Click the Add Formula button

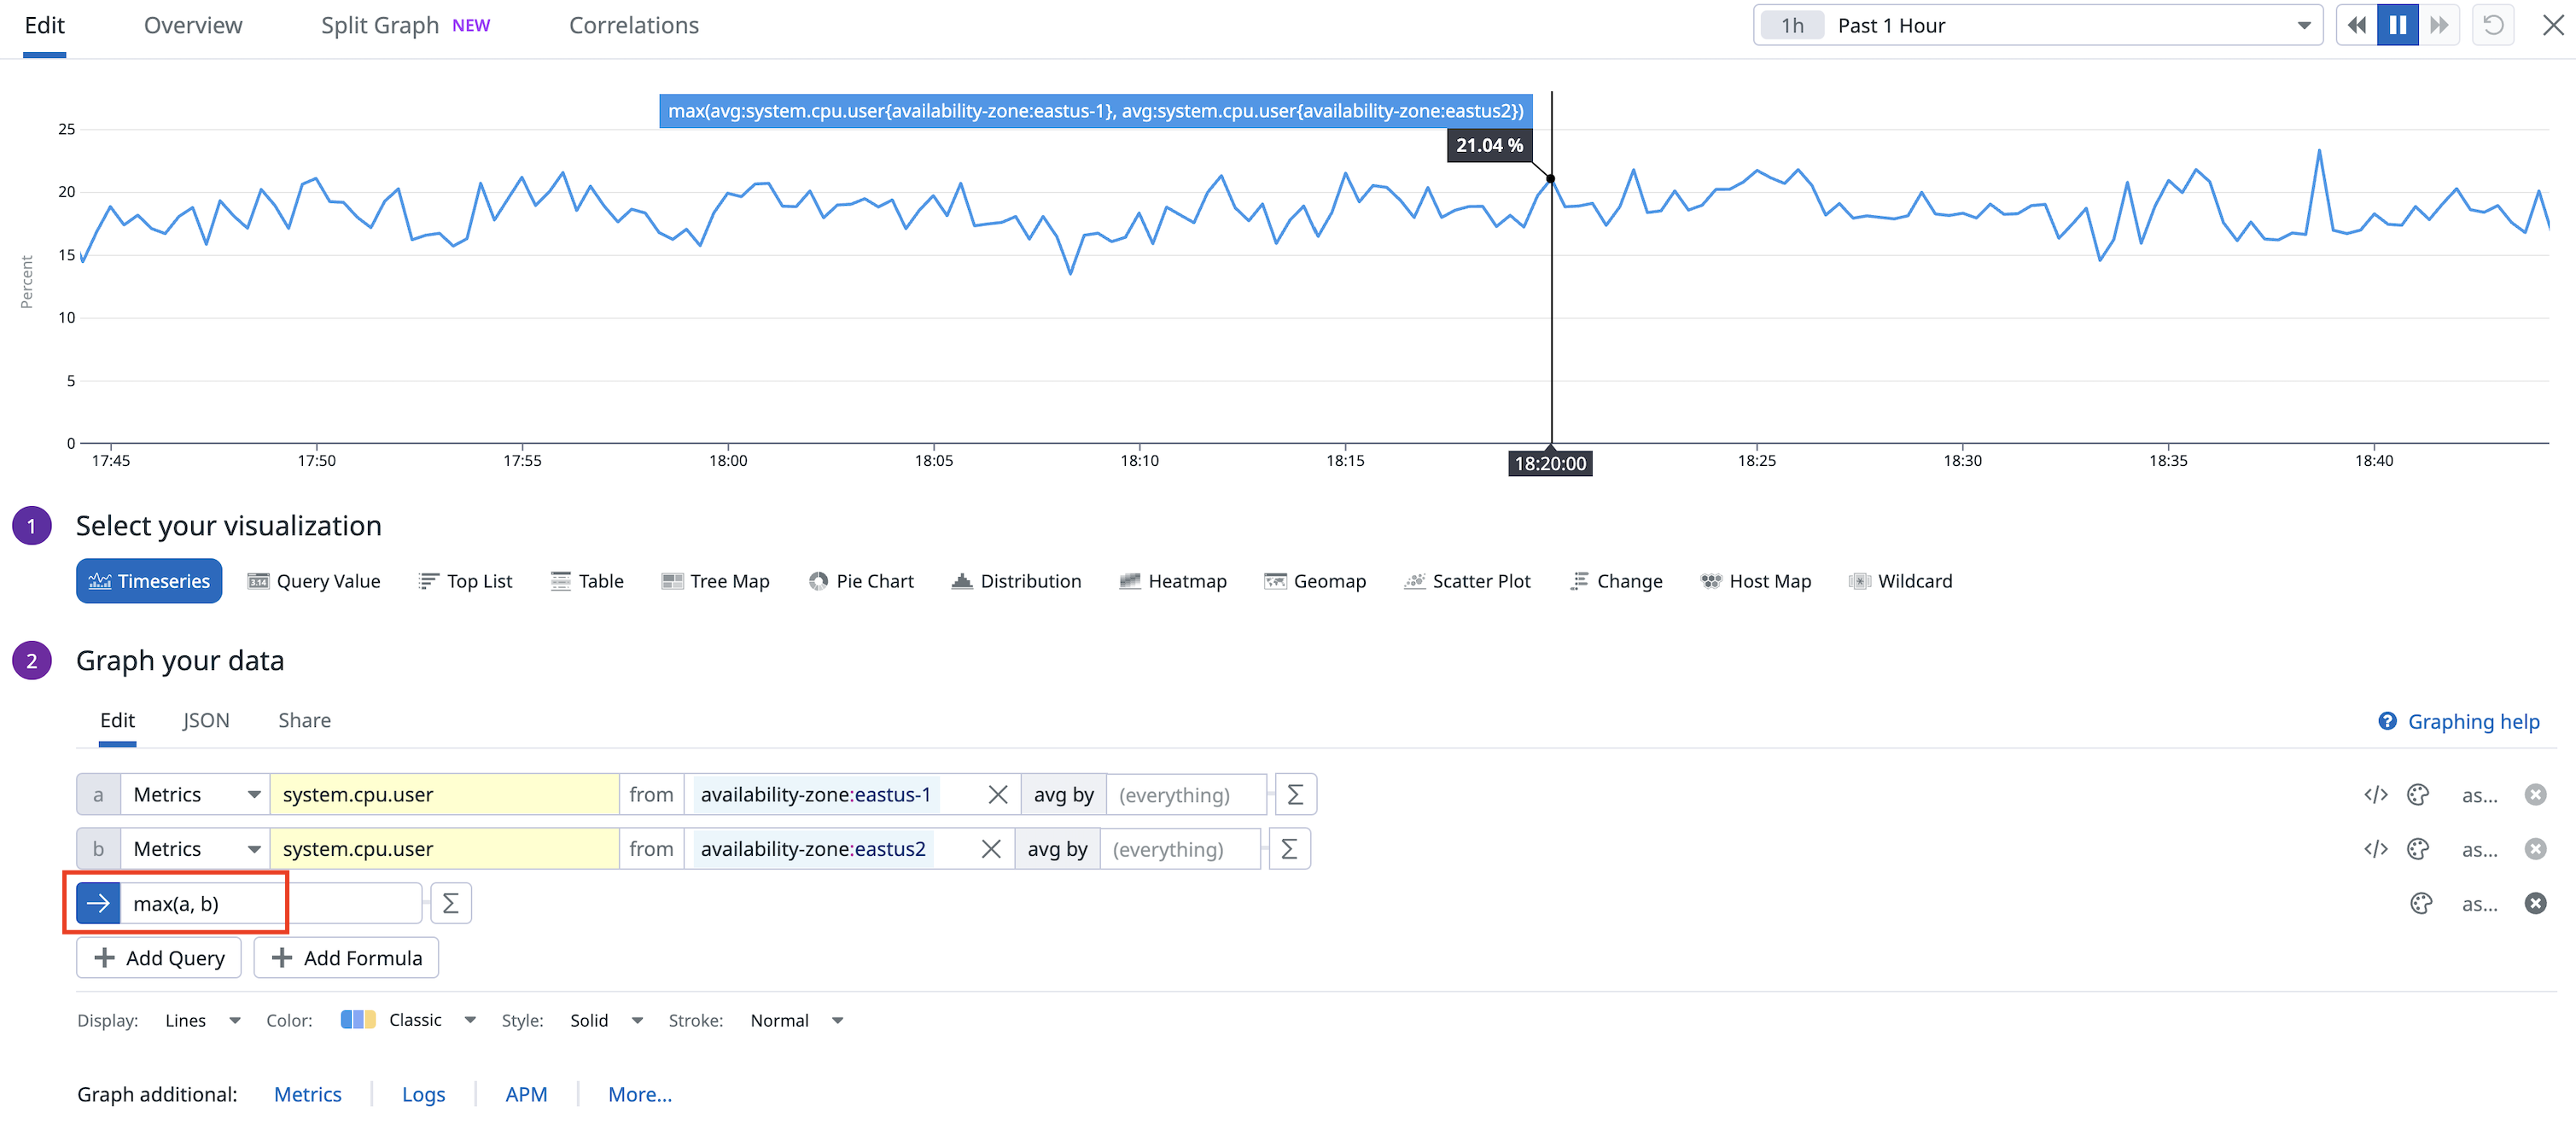pyautogui.click(x=346, y=958)
